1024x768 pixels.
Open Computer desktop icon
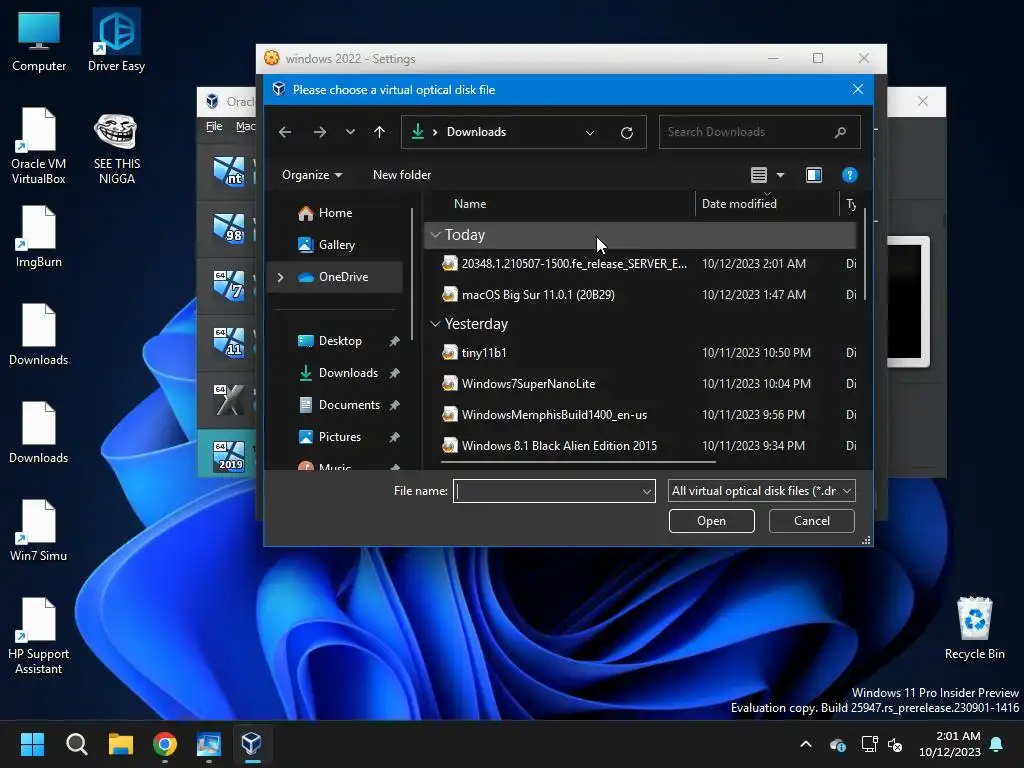click(39, 42)
